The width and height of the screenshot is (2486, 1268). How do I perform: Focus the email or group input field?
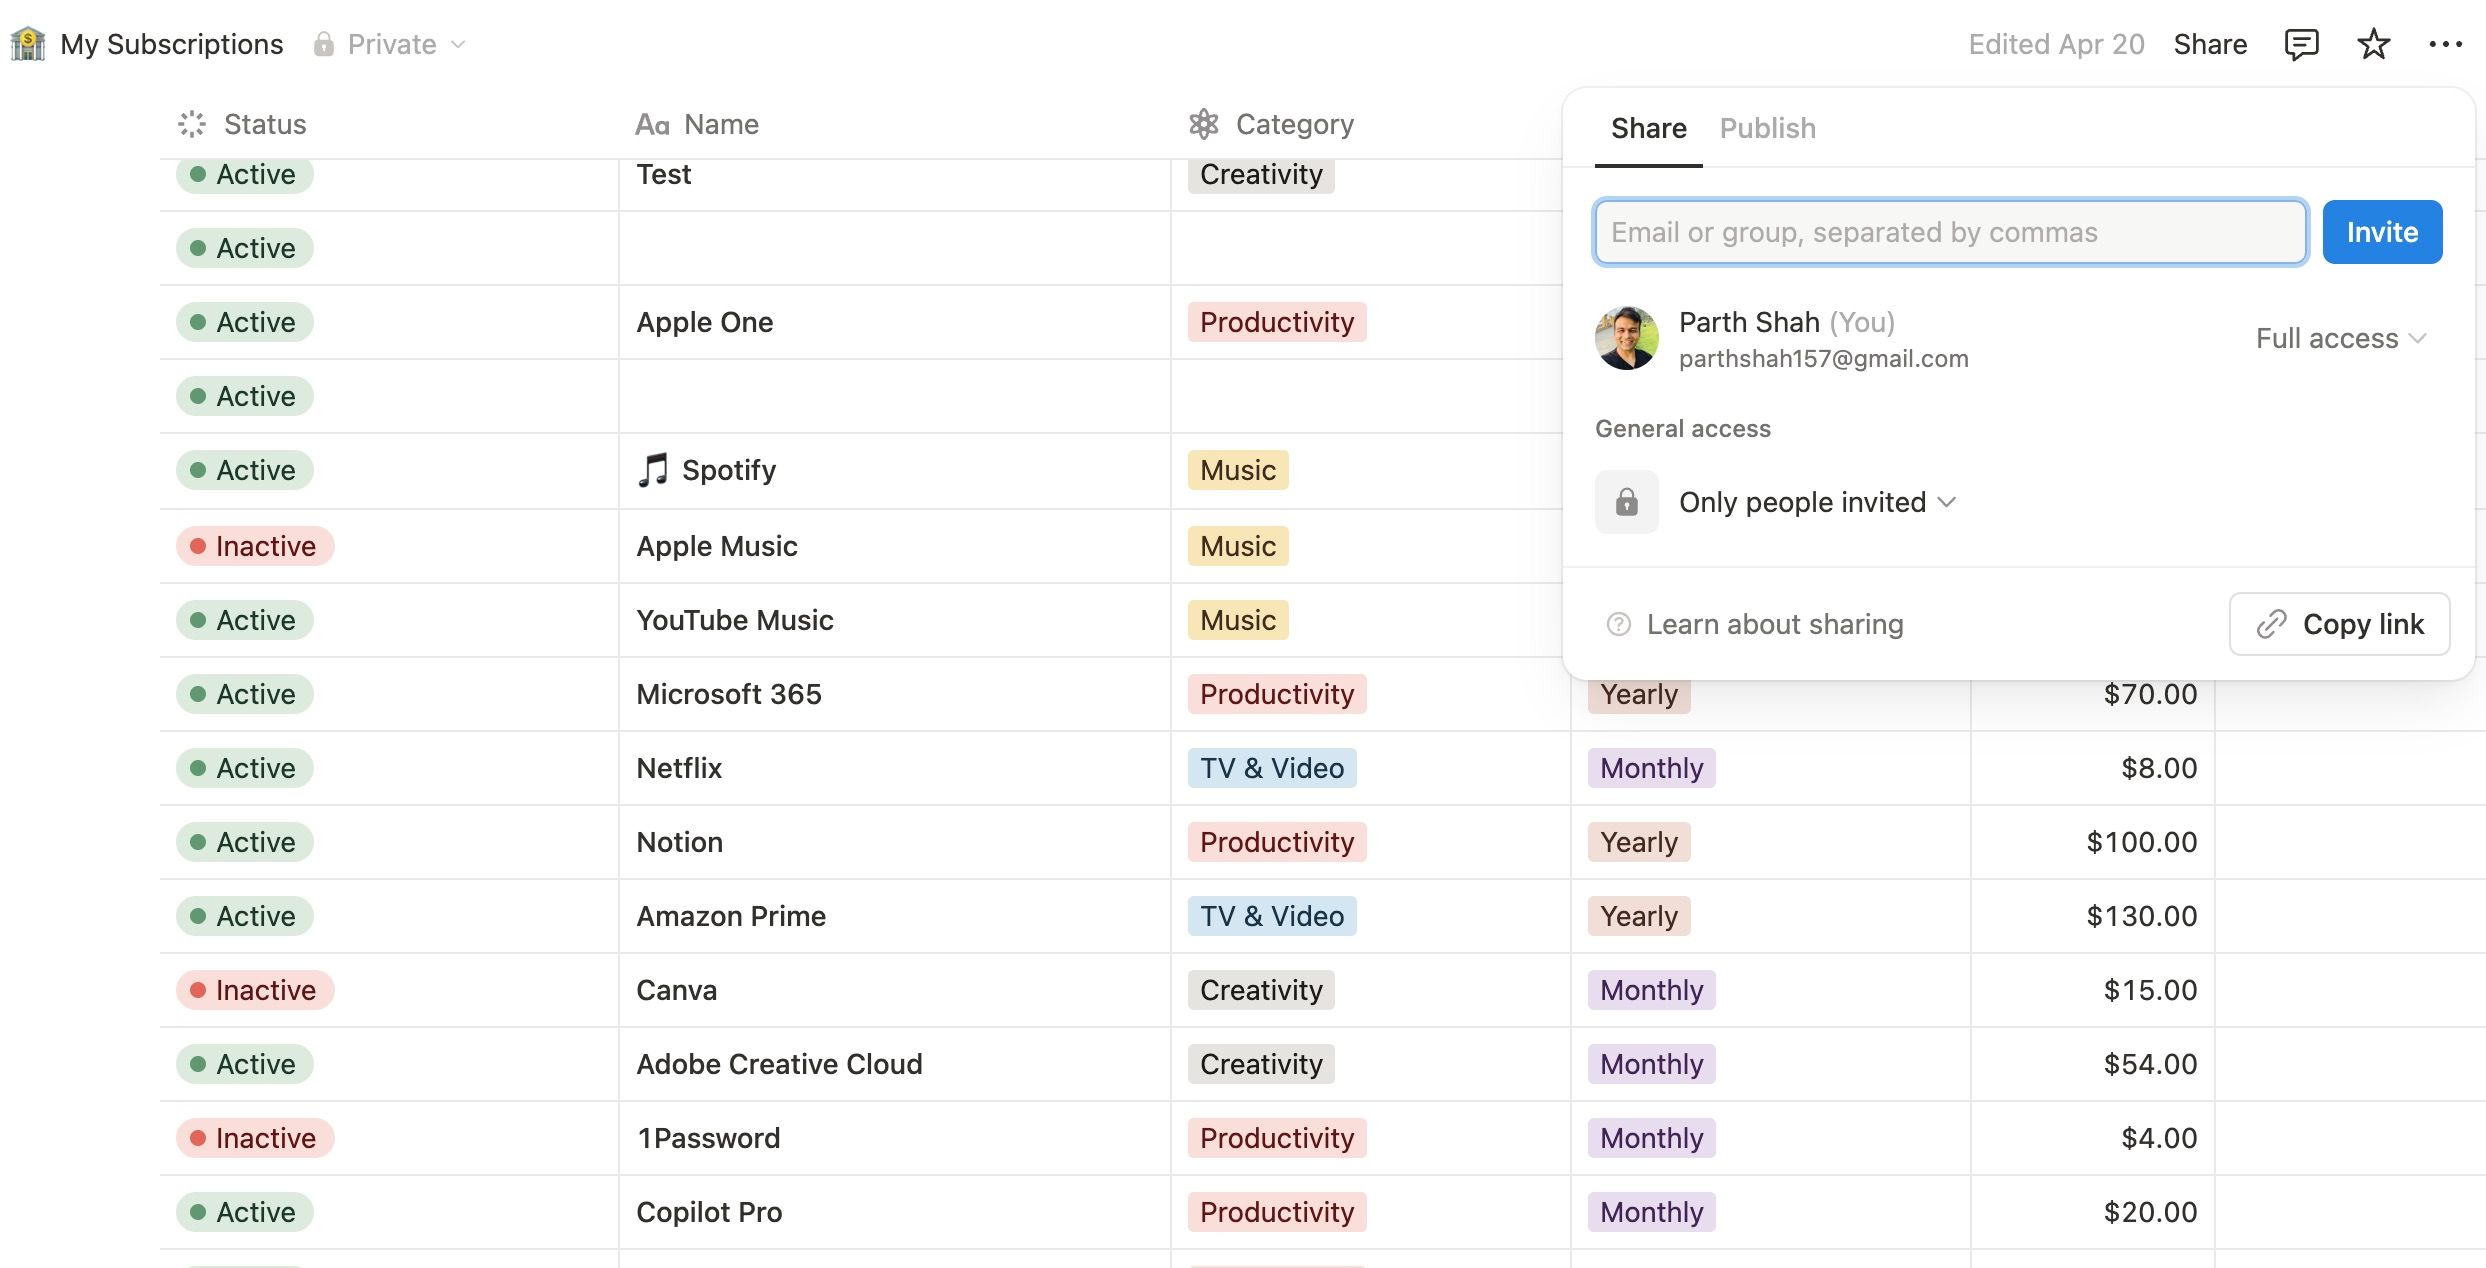click(x=1950, y=232)
